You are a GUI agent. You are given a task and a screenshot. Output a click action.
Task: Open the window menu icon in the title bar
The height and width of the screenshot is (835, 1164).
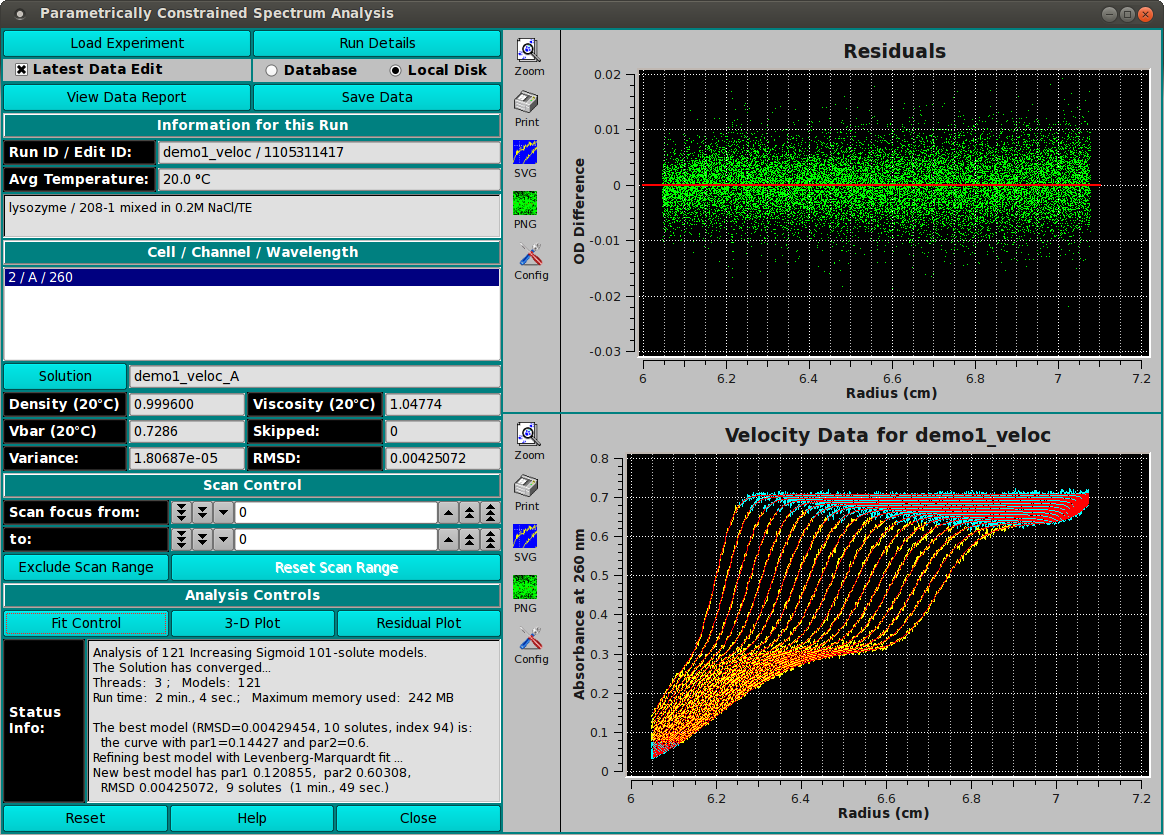coord(20,13)
